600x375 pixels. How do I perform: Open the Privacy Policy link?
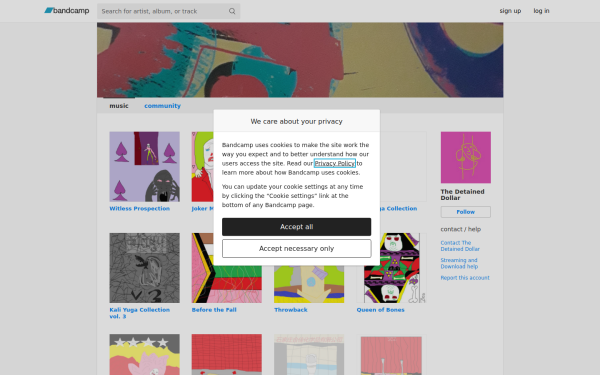pos(335,163)
